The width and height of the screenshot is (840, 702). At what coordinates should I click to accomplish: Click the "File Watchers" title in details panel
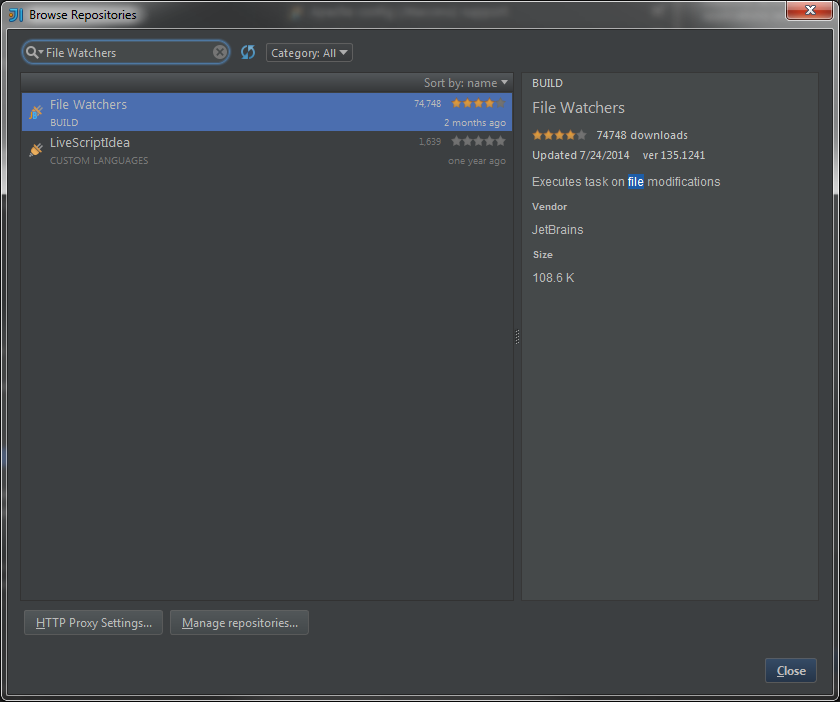[x=578, y=108]
